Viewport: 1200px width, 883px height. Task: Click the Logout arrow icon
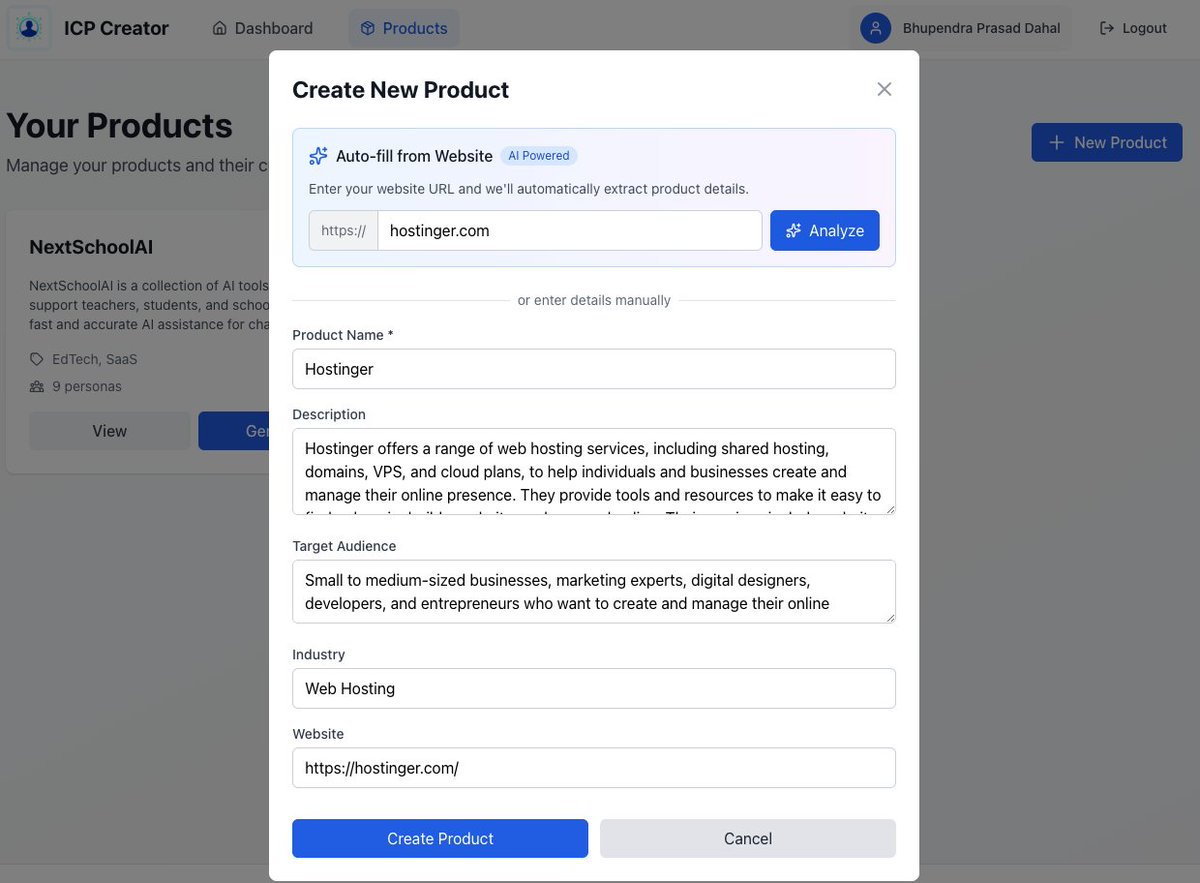coord(1107,28)
